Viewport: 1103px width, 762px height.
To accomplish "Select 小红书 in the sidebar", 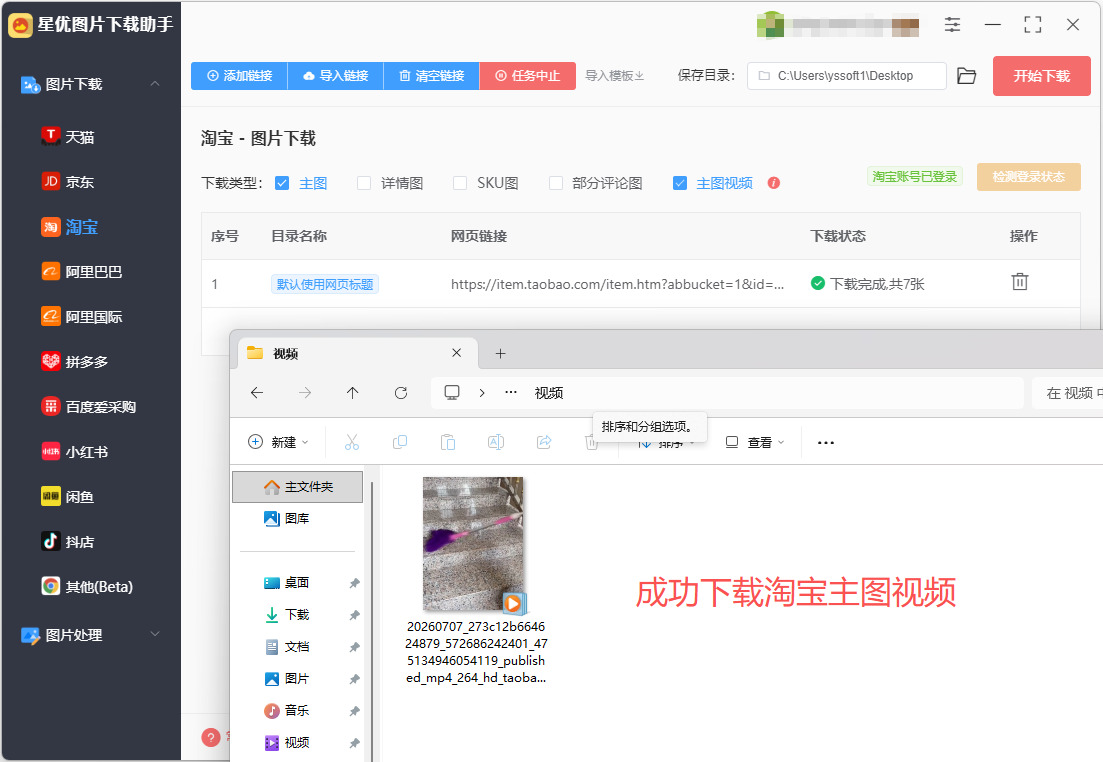I will [x=75, y=452].
